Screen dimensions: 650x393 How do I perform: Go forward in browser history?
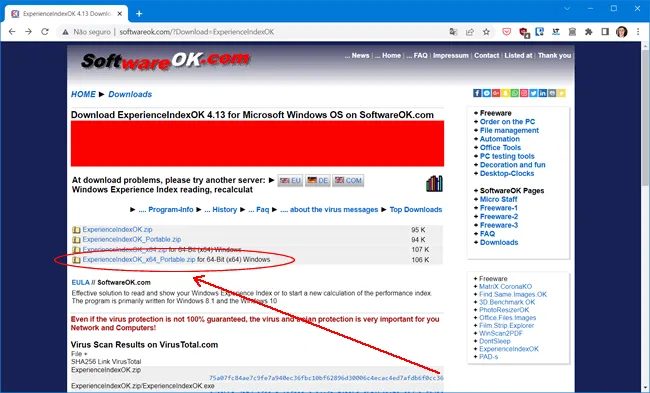pyautogui.click(x=28, y=32)
